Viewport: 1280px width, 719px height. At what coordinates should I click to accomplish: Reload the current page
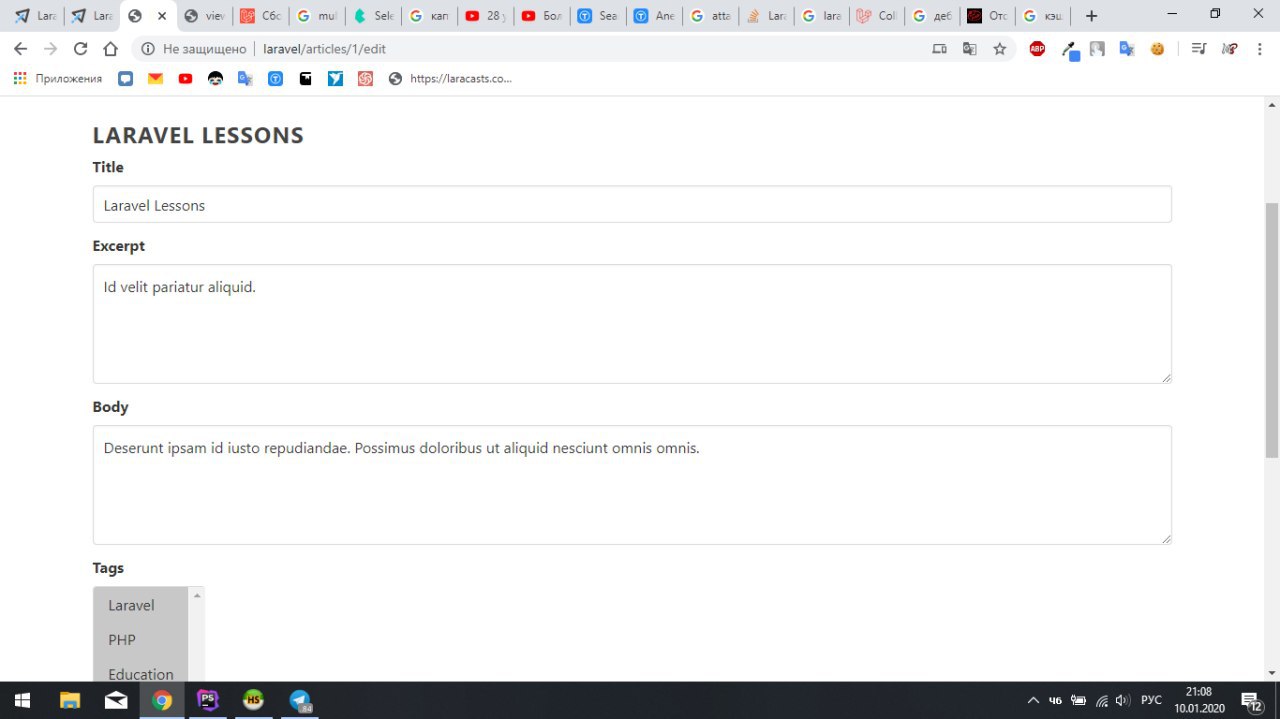(81, 49)
